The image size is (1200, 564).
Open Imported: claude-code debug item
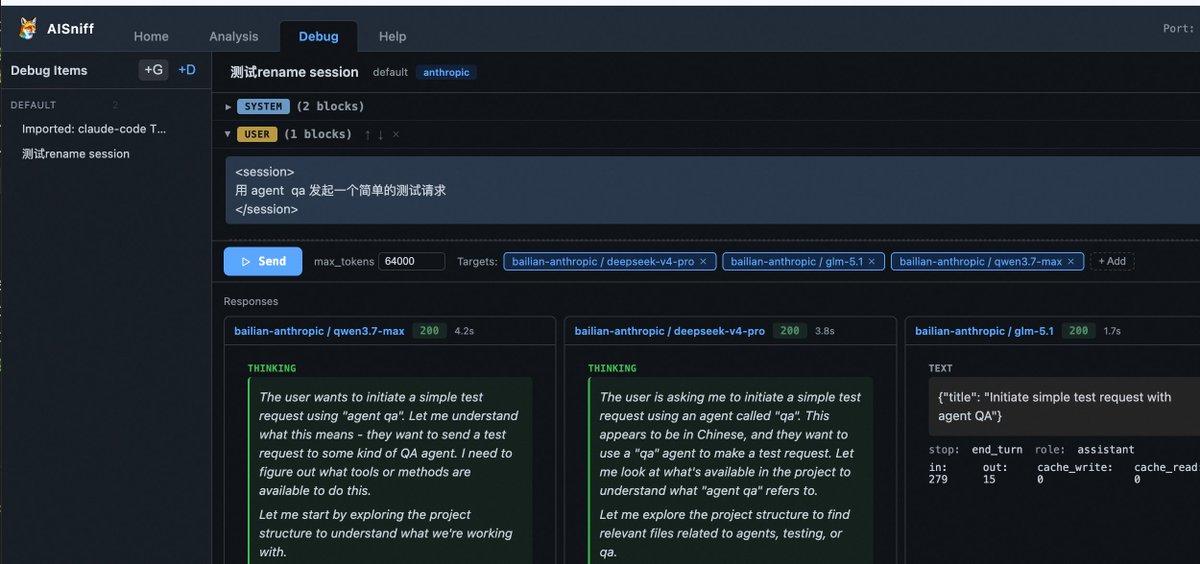point(94,129)
